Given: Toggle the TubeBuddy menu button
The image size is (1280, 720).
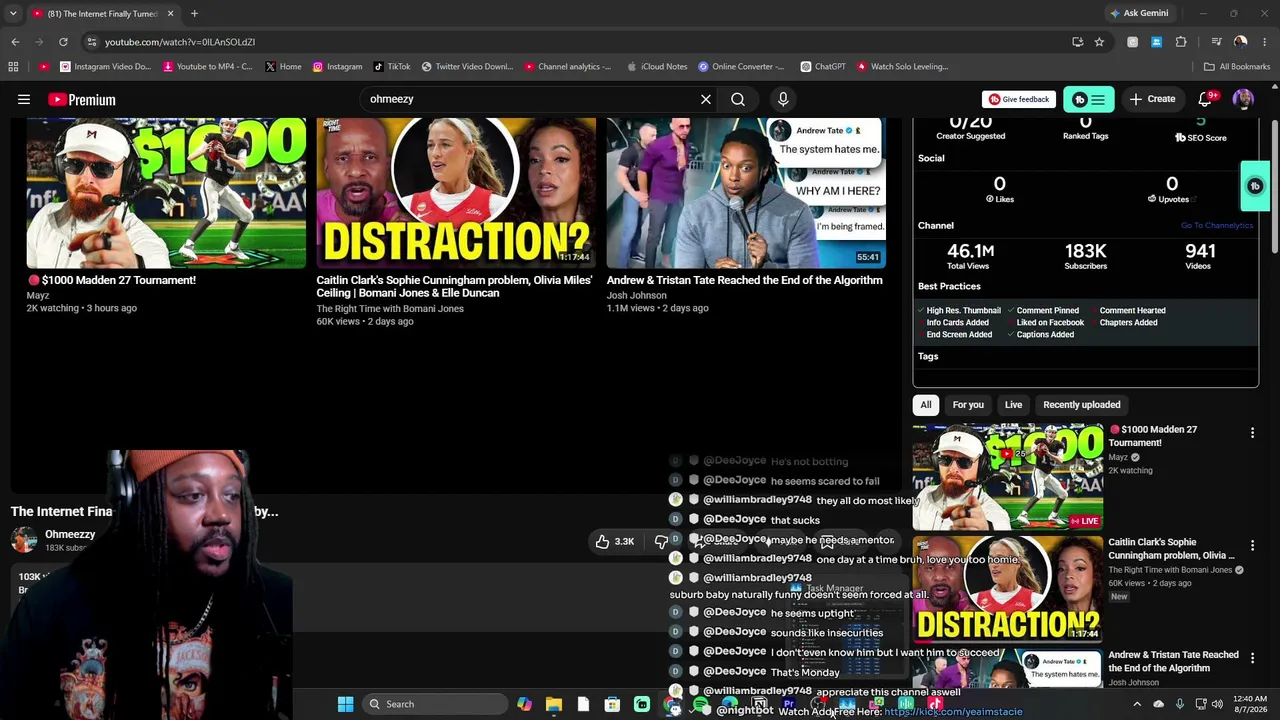Looking at the screenshot, I should pyautogui.click(x=1088, y=99).
